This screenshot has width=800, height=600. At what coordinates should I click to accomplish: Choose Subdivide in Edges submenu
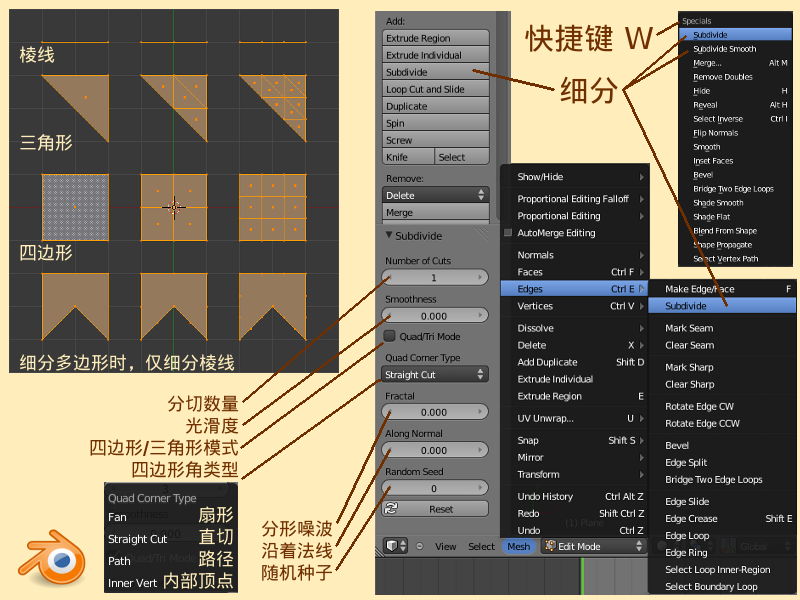(722, 306)
